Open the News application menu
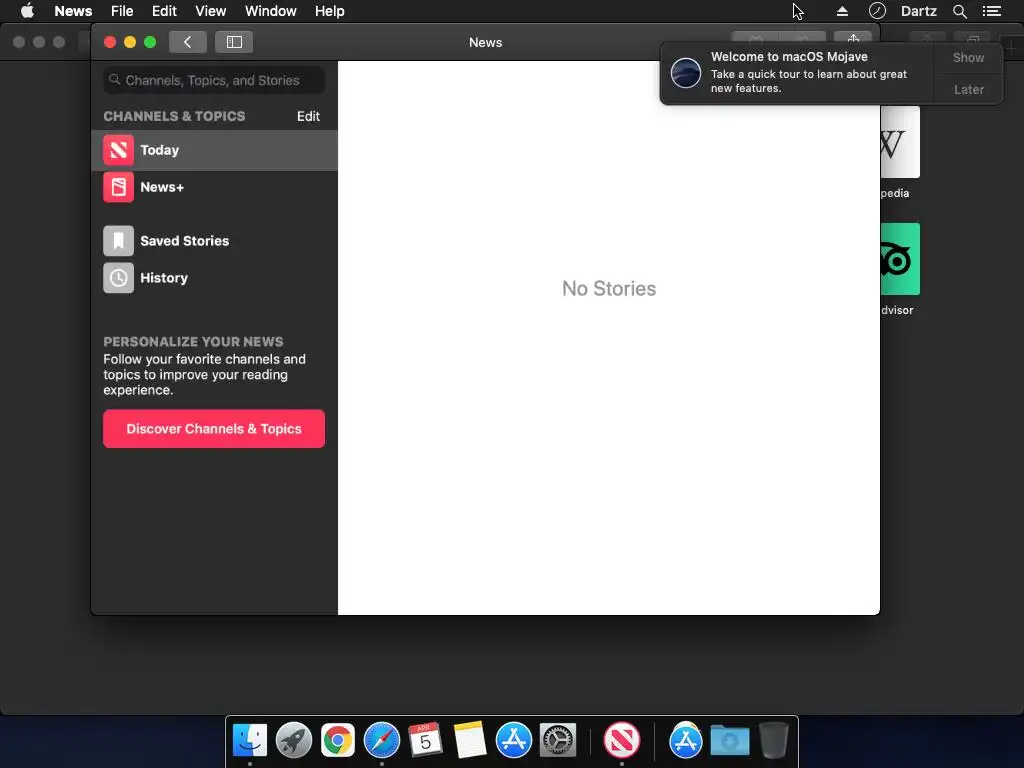This screenshot has width=1024, height=768. pyautogui.click(x=73, y=11)
